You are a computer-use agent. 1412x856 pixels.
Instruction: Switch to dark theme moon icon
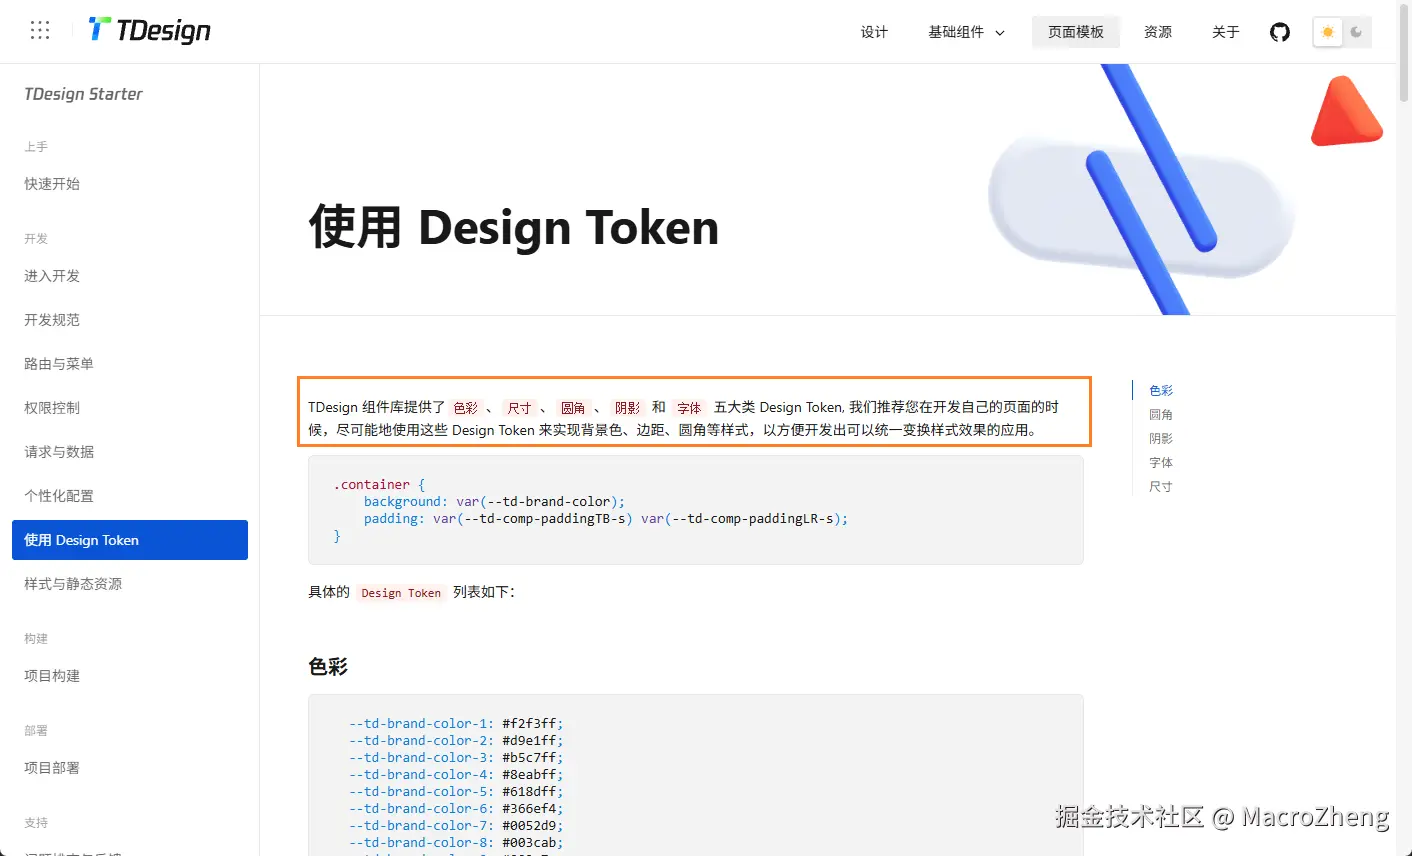(1357, 32)
